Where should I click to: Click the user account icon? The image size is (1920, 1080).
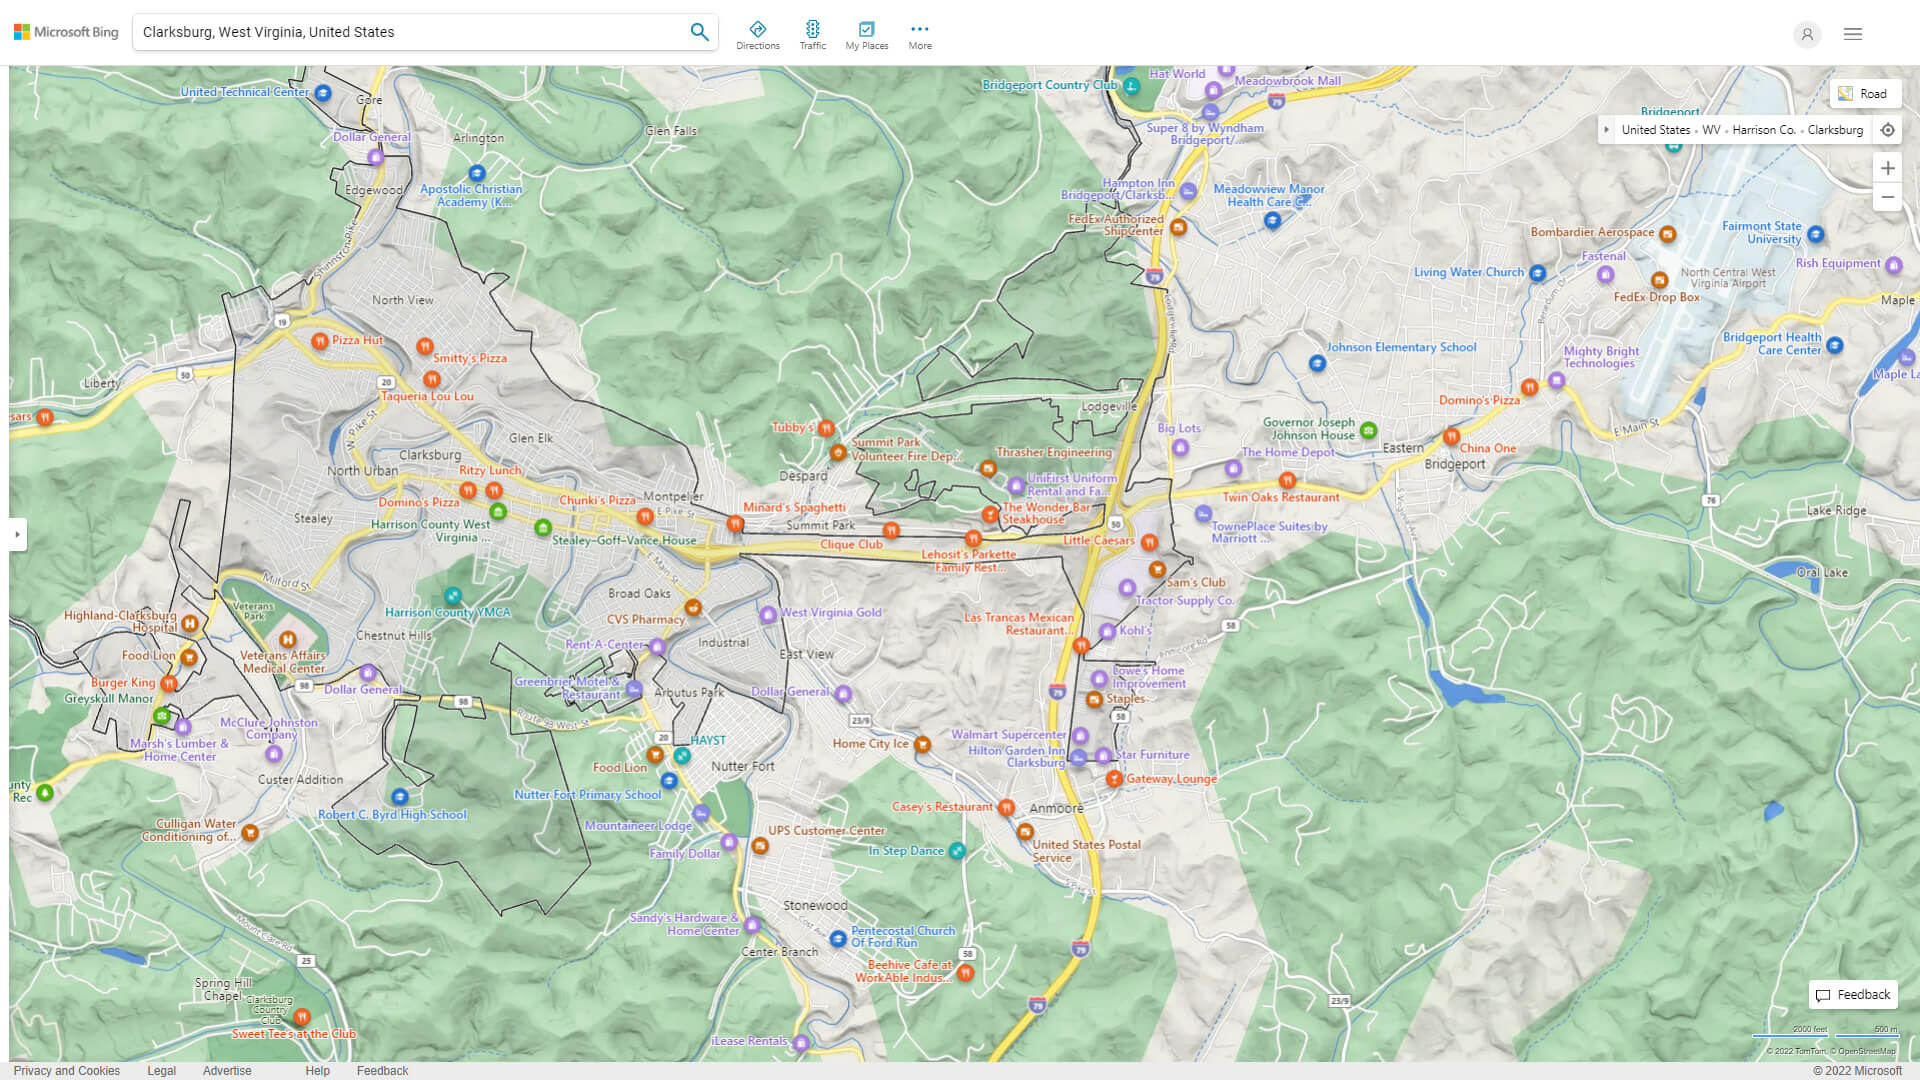[1807, 34]
